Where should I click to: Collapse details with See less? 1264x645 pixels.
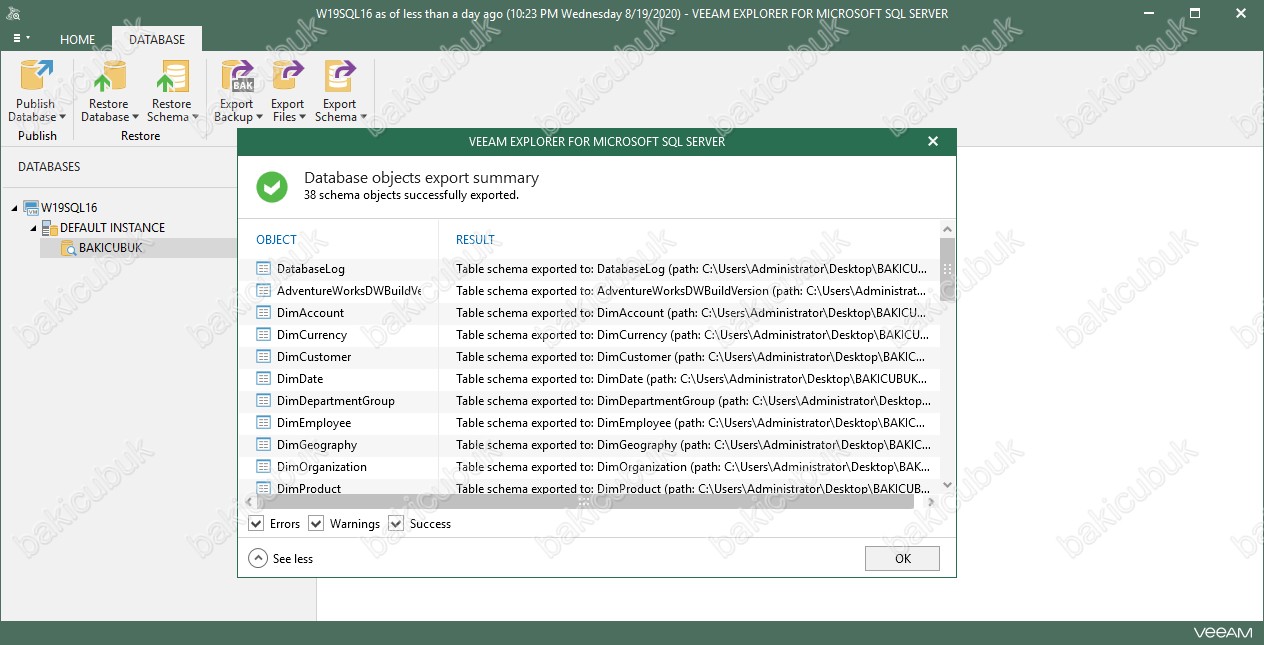coord(281,558)
